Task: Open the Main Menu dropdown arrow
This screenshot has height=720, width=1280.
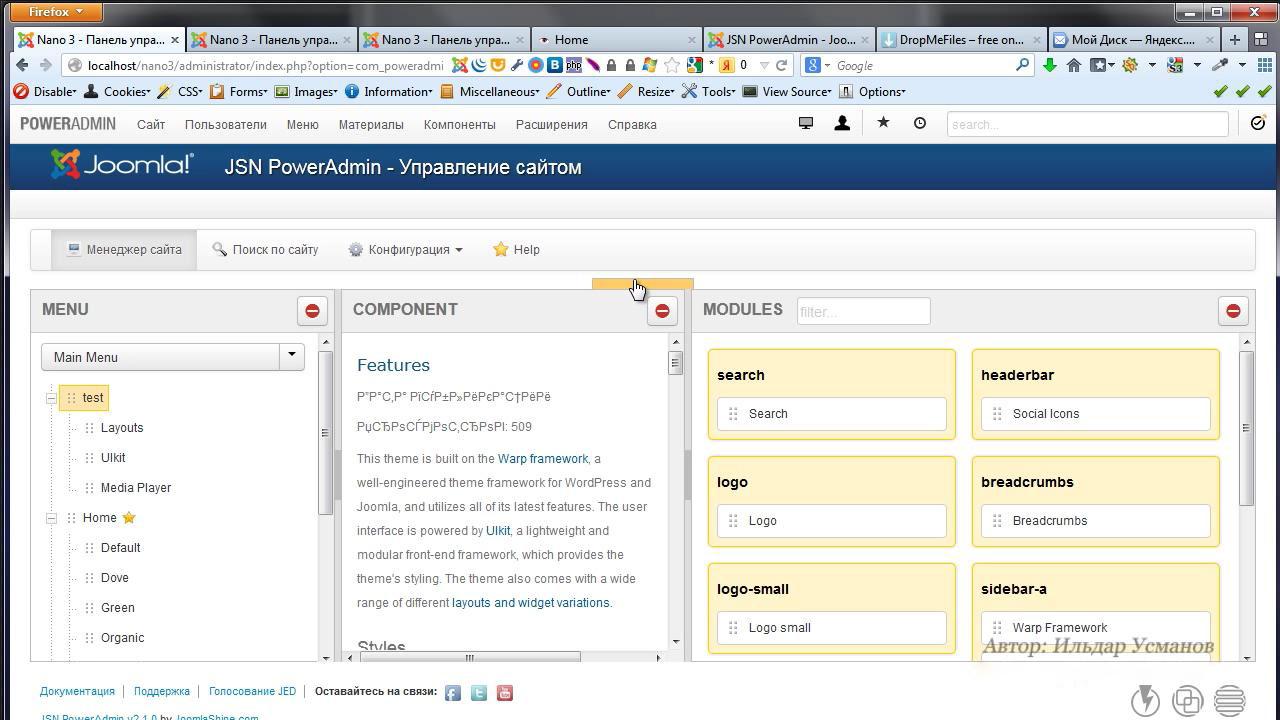Action: (292, 357)
